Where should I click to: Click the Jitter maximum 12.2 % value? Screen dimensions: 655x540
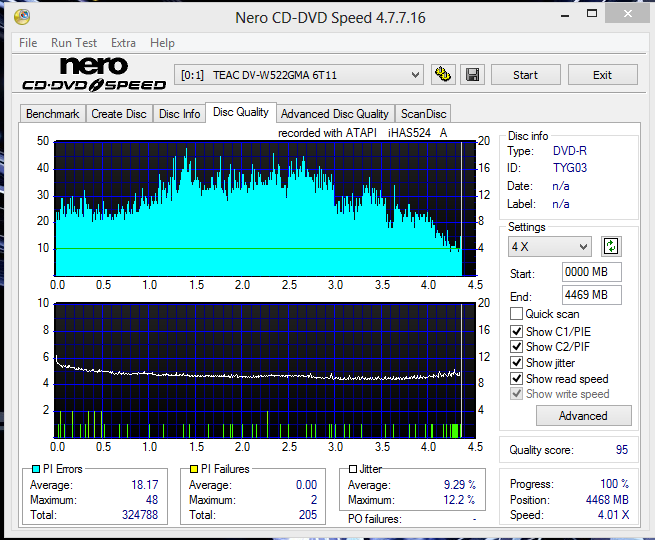tap(459, 499)
